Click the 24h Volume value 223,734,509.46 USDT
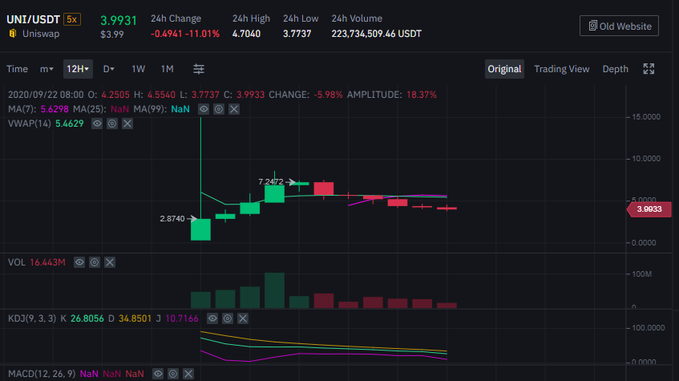The image size is (679, 381). (x=376, y=34)
